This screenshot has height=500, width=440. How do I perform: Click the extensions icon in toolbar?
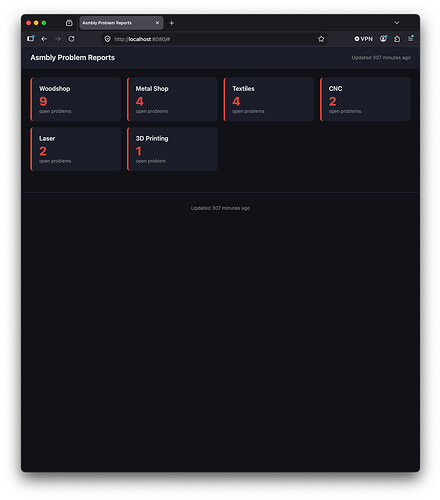[397, 39]
